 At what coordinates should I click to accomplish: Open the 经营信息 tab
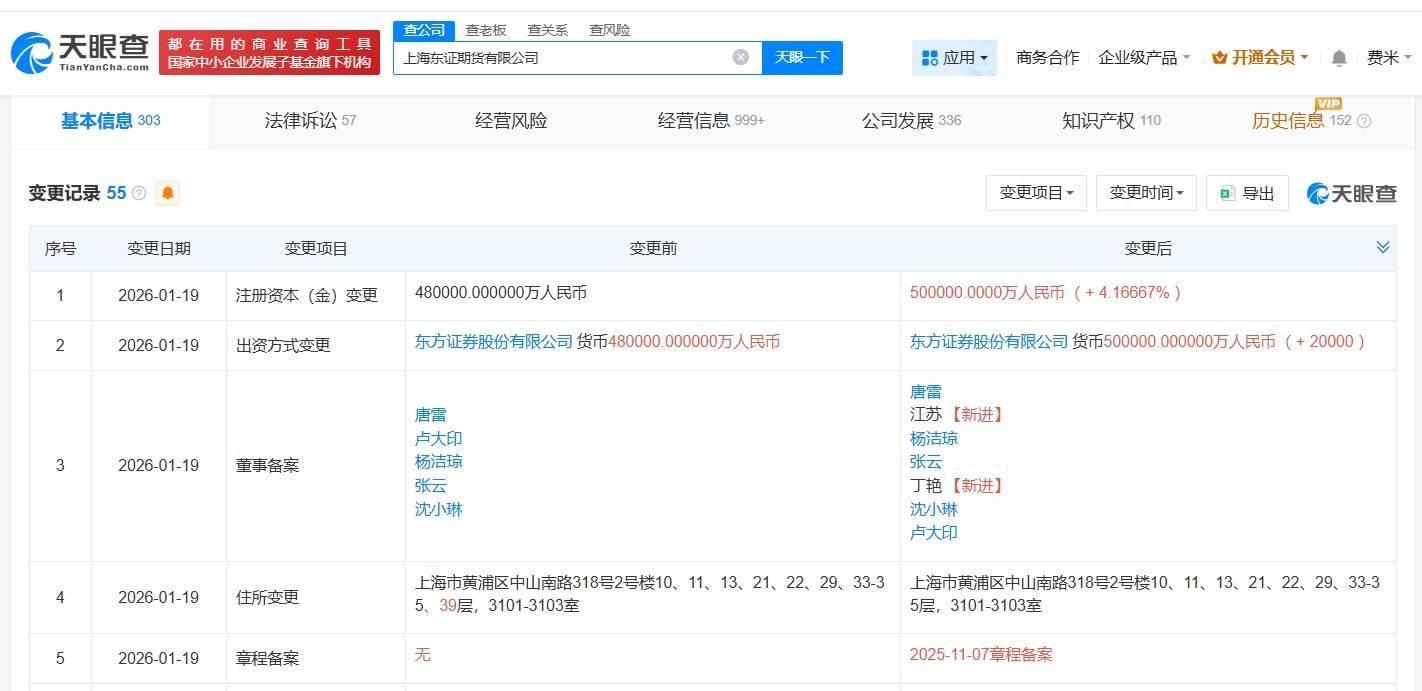[711, 121]
